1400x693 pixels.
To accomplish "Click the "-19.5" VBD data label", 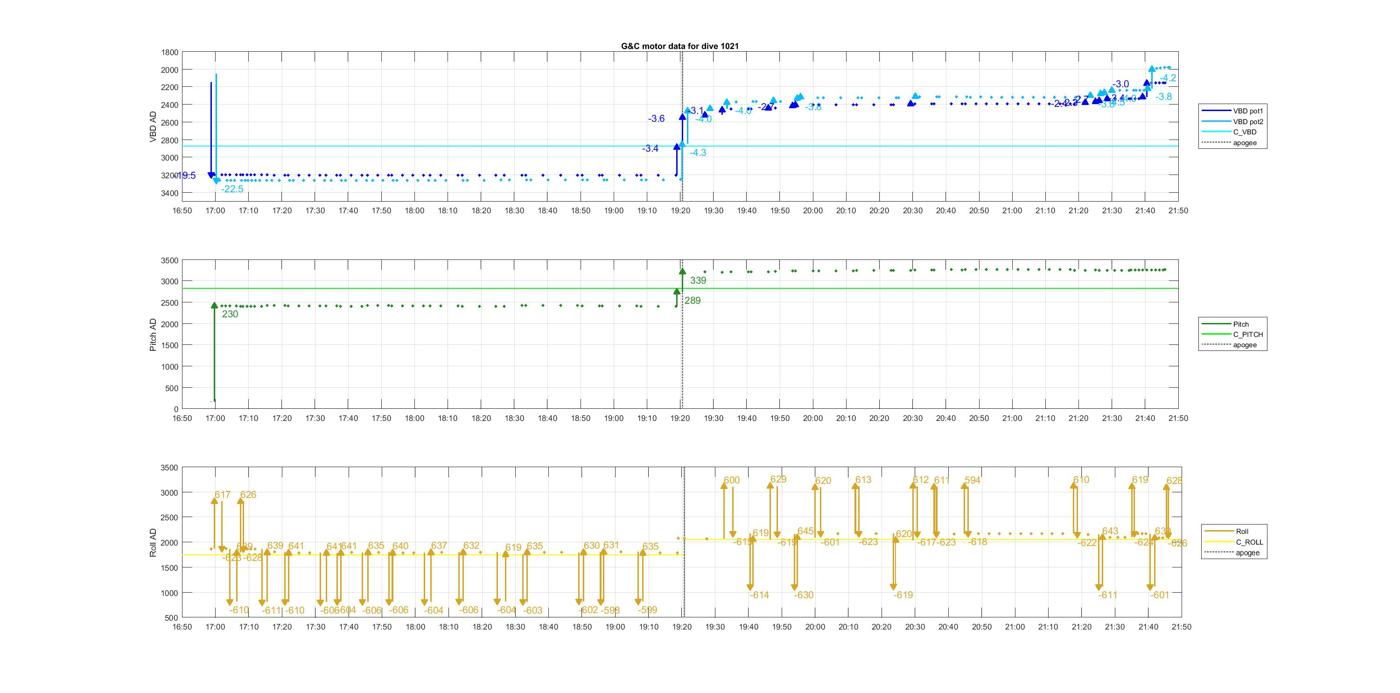I will point(185,175).
